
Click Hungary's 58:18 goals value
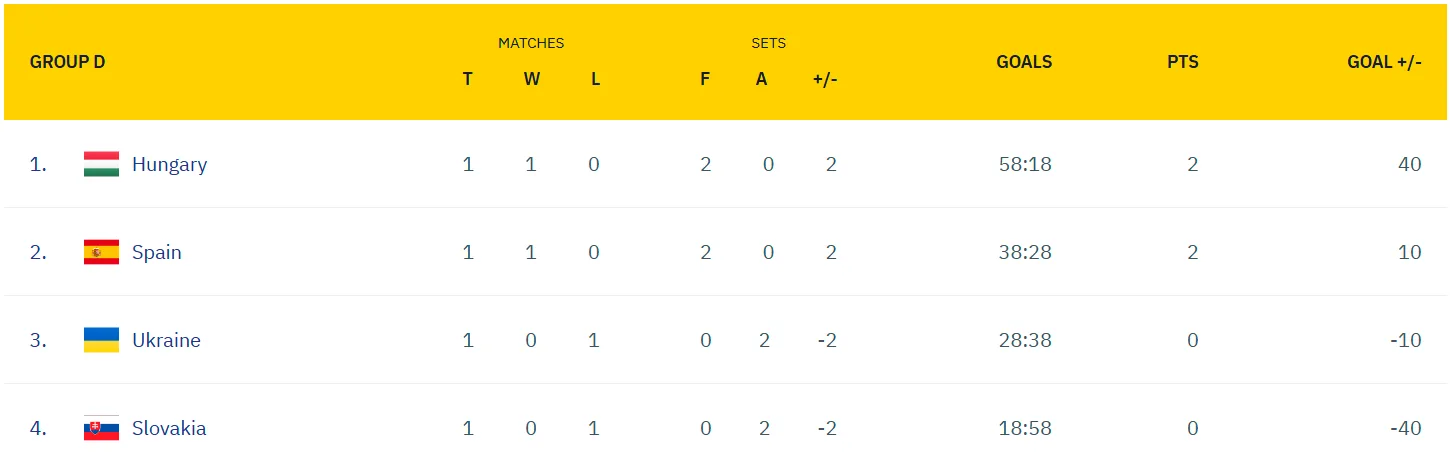[1025, 164]
